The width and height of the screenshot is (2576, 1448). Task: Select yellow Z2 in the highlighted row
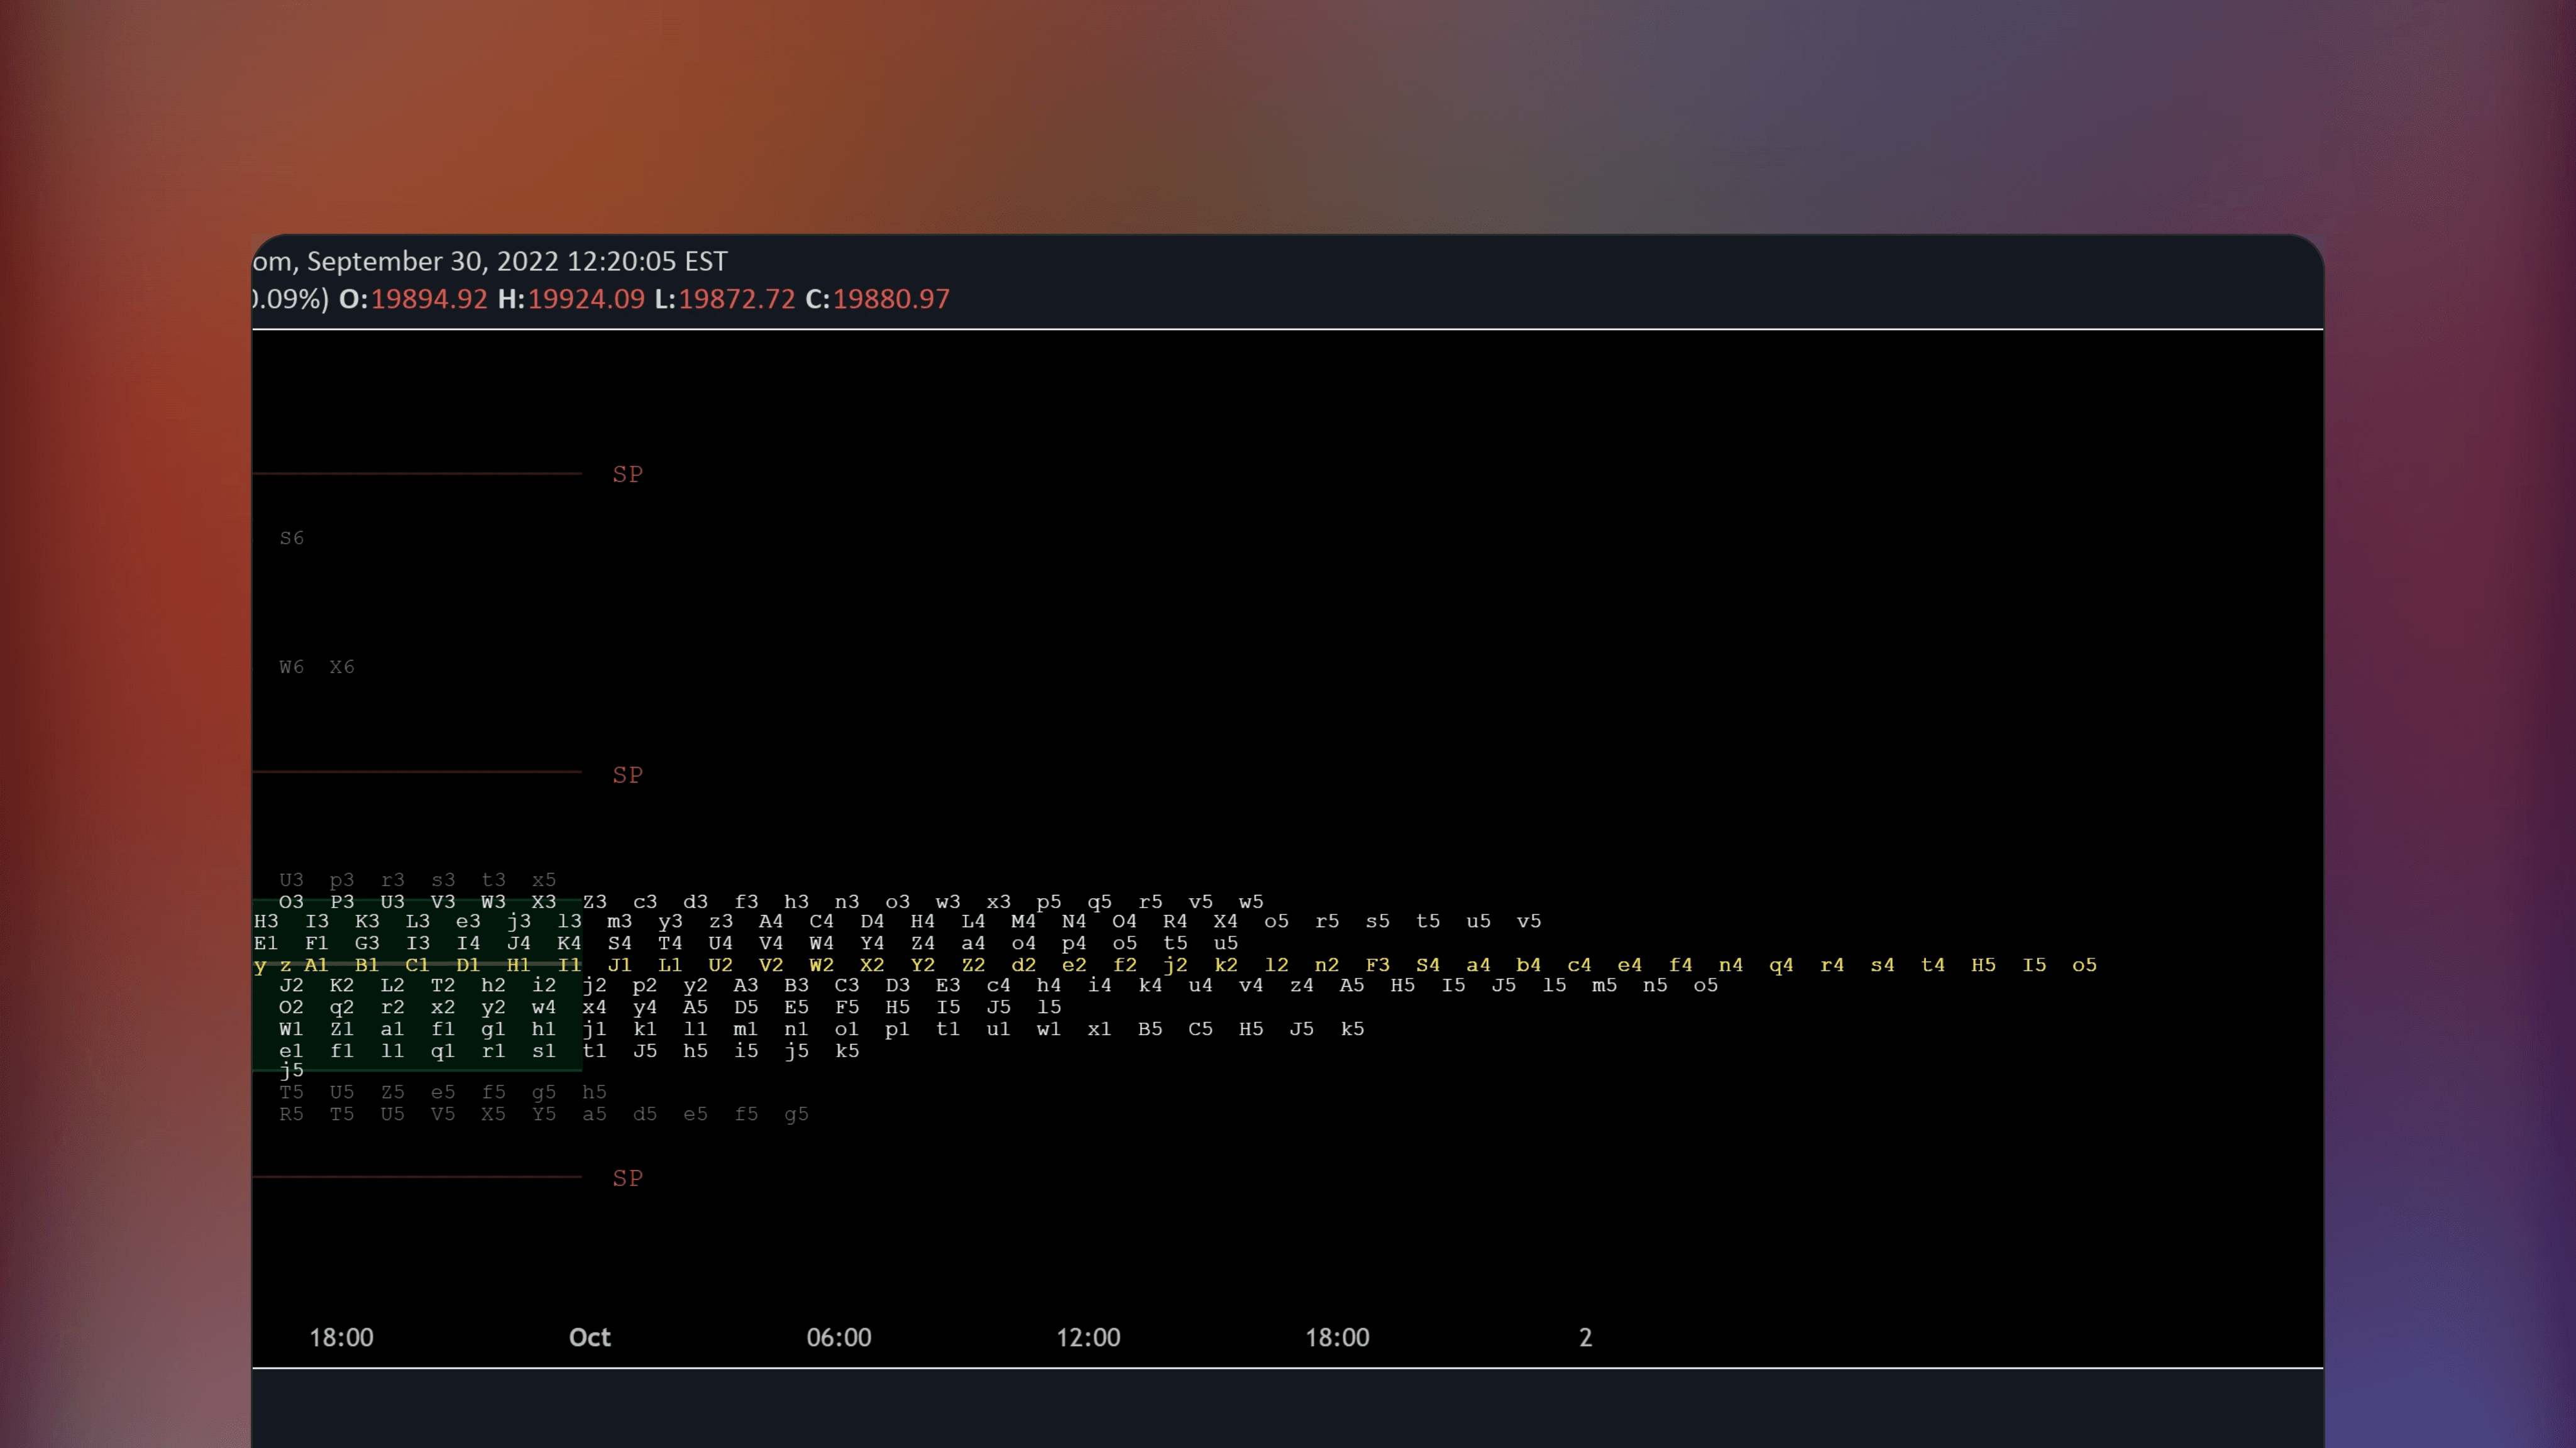973,965
